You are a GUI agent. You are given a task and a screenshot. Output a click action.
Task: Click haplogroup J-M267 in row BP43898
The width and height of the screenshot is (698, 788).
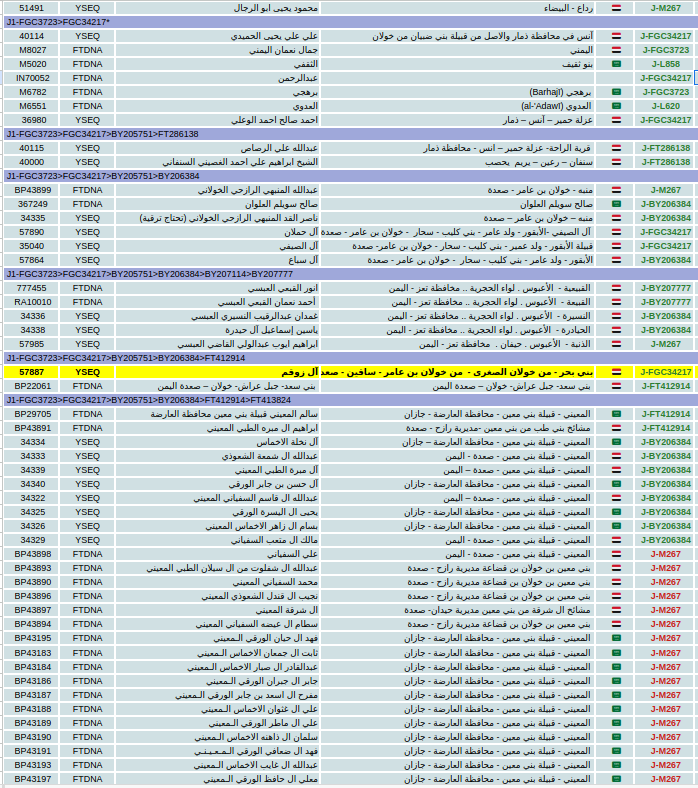[x=665, y=554]
